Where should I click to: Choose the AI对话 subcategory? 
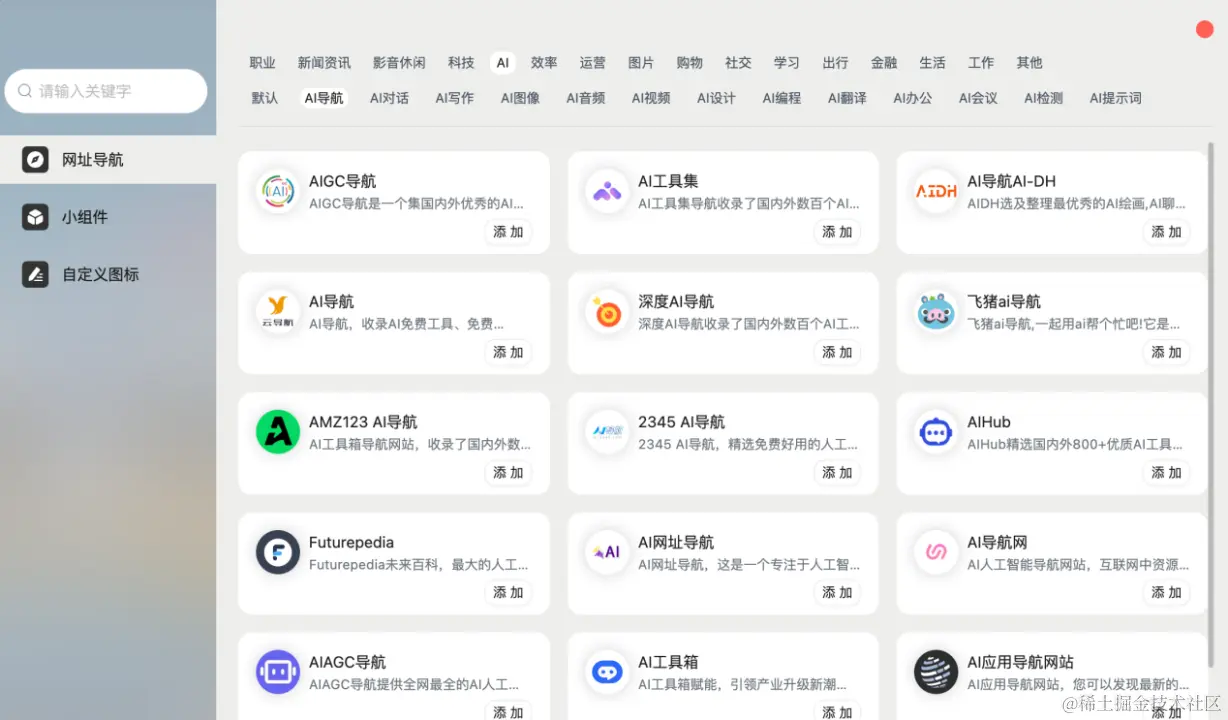pos(389,98)
